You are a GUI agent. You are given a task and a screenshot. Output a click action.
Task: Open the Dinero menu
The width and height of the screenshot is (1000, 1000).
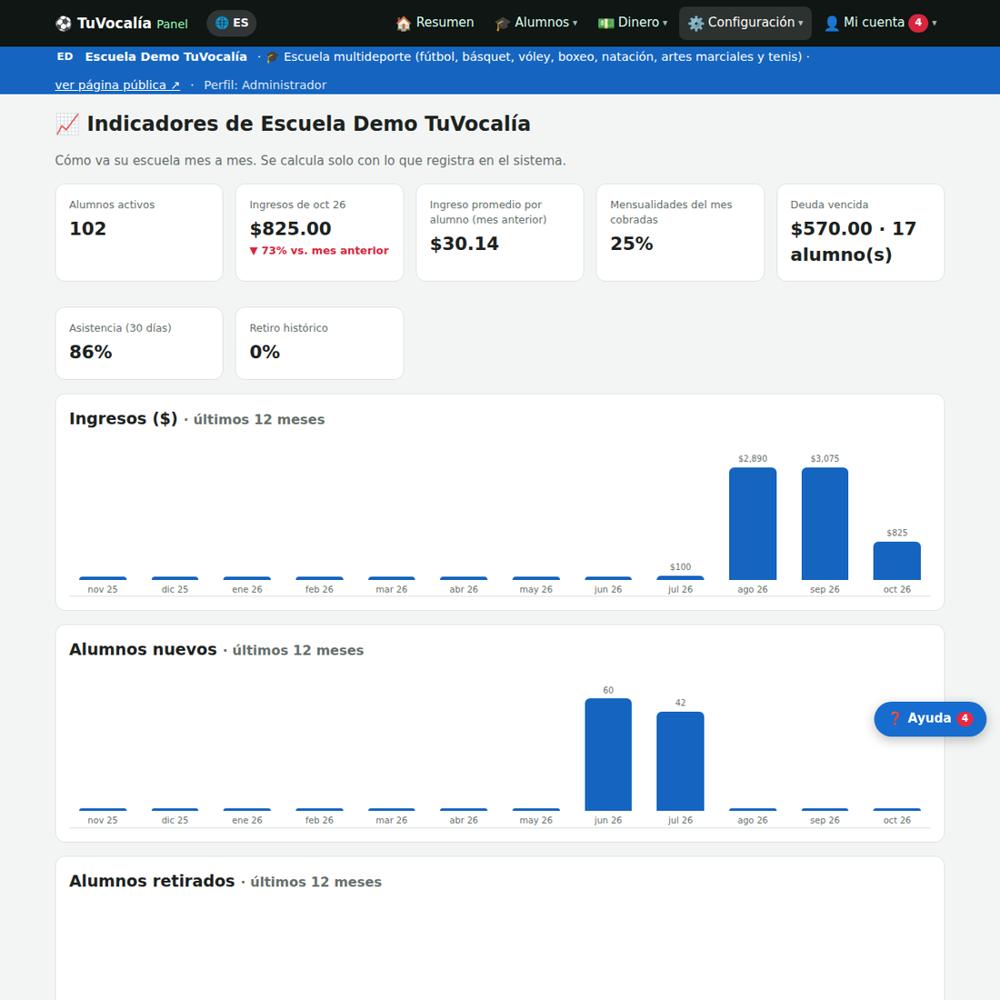point(633,23)
